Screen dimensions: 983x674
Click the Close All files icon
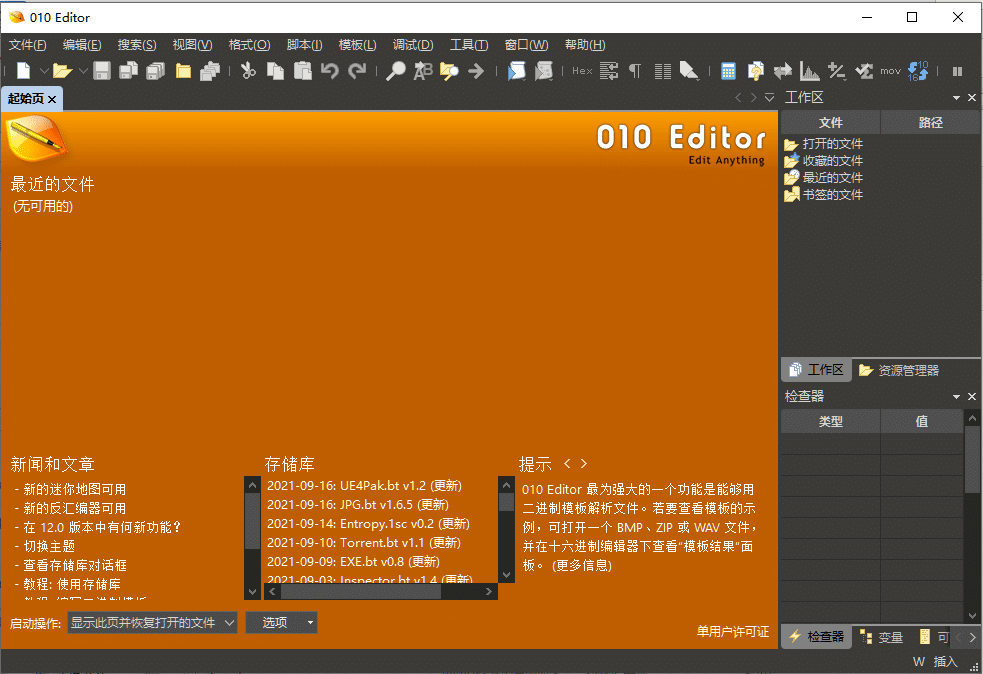tap(210, 71)
